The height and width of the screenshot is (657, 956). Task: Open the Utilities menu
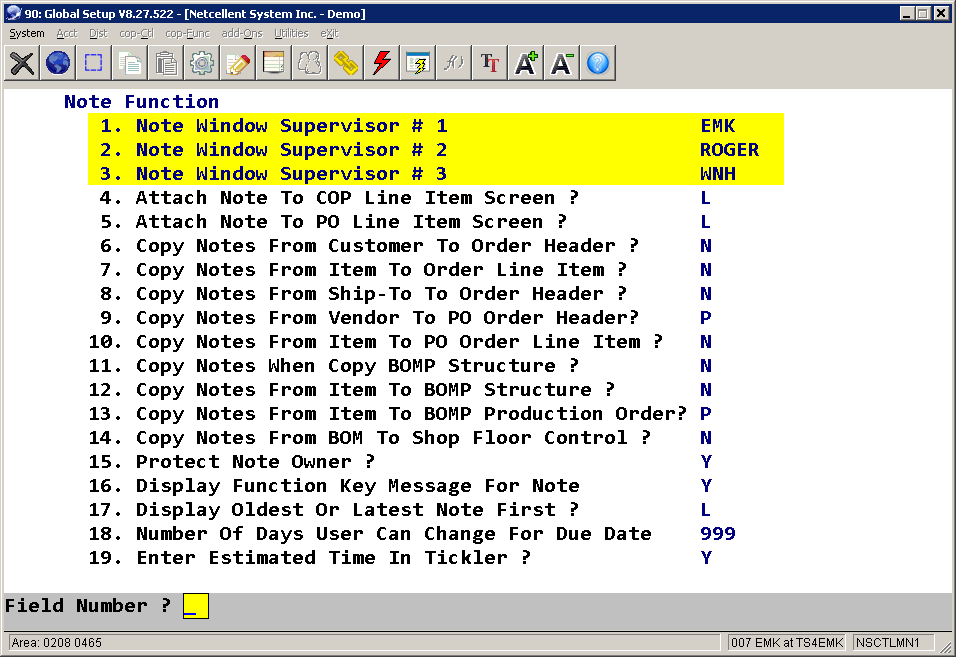click(291, 33)
